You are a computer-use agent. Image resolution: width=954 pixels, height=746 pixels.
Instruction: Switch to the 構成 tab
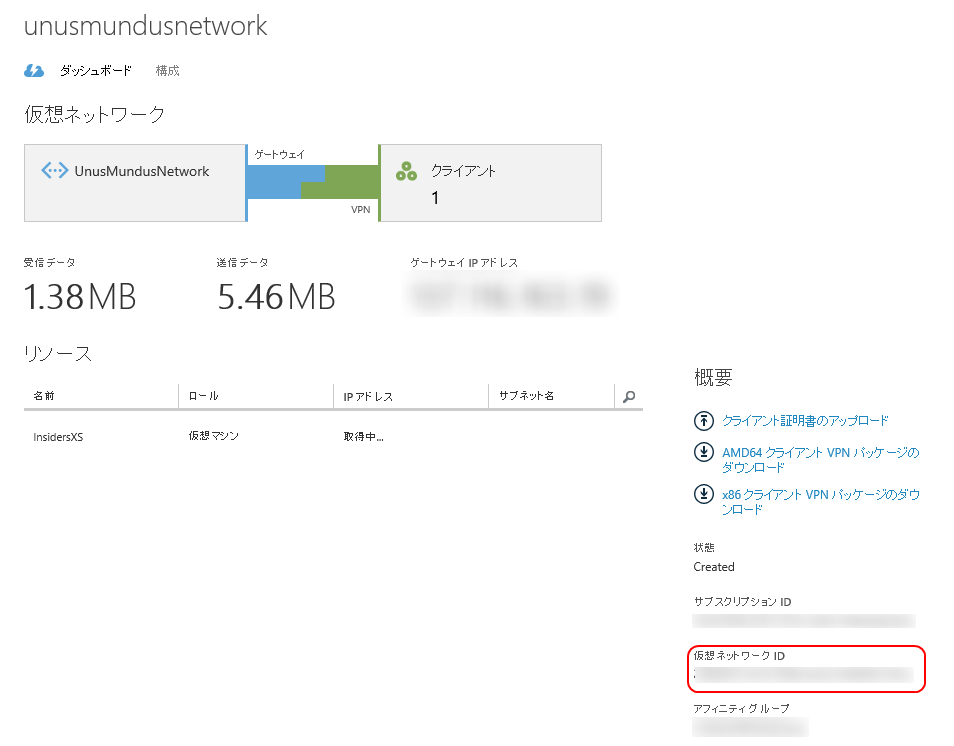[x=168, y=71]
